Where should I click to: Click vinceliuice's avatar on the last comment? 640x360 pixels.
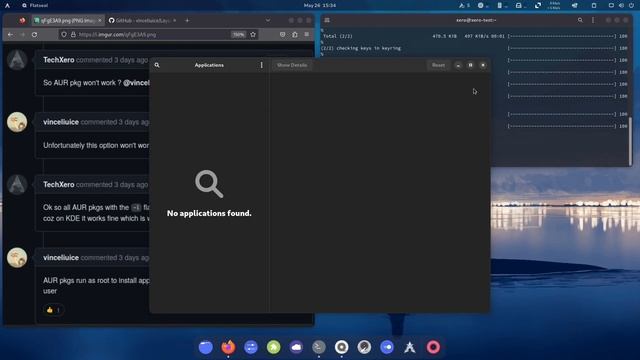pyautogui.click(x=17, y=258)
